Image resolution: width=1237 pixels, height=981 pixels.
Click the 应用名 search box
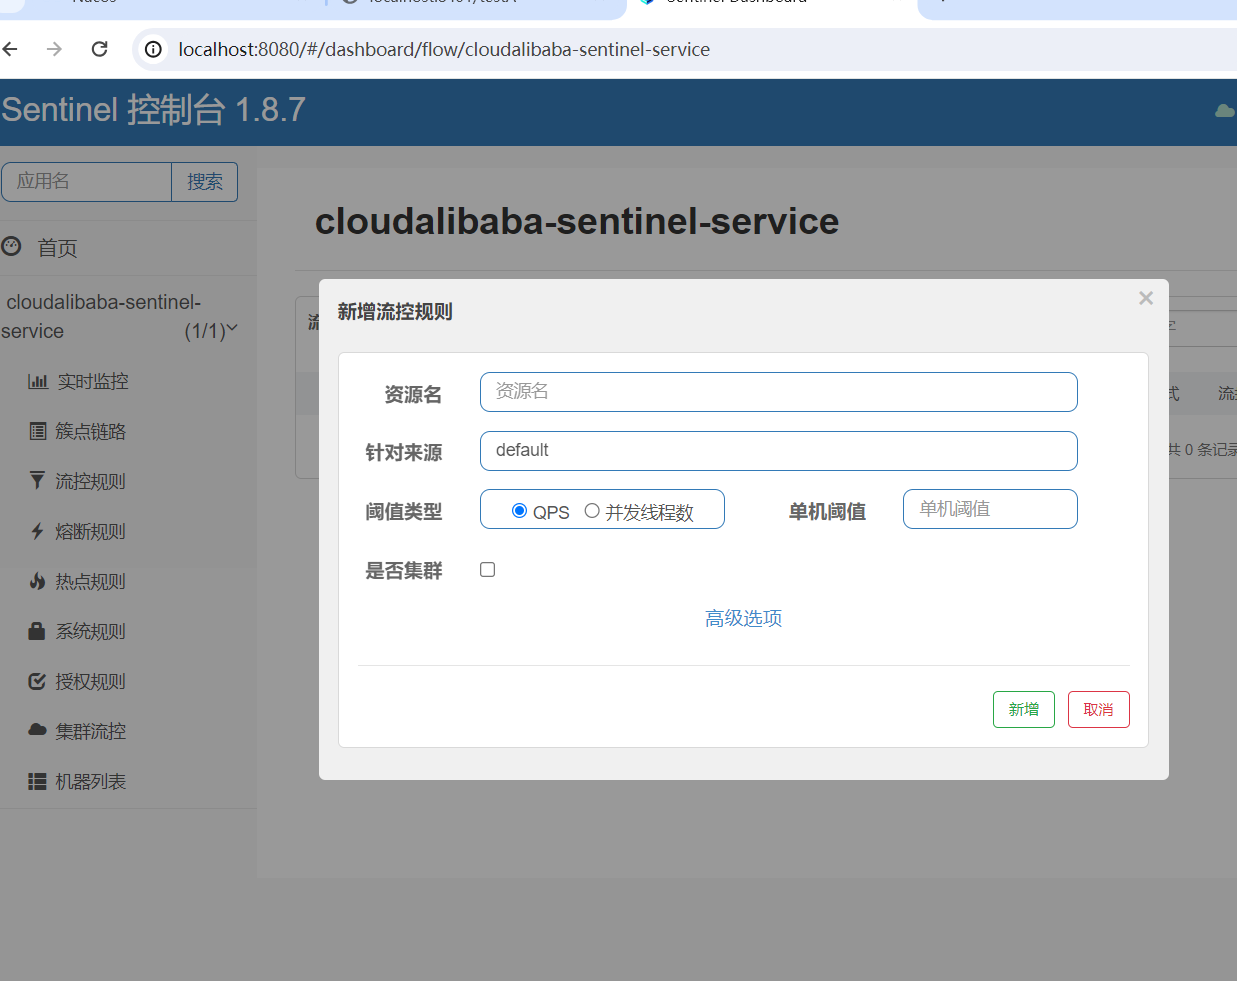tap(86, 181)
